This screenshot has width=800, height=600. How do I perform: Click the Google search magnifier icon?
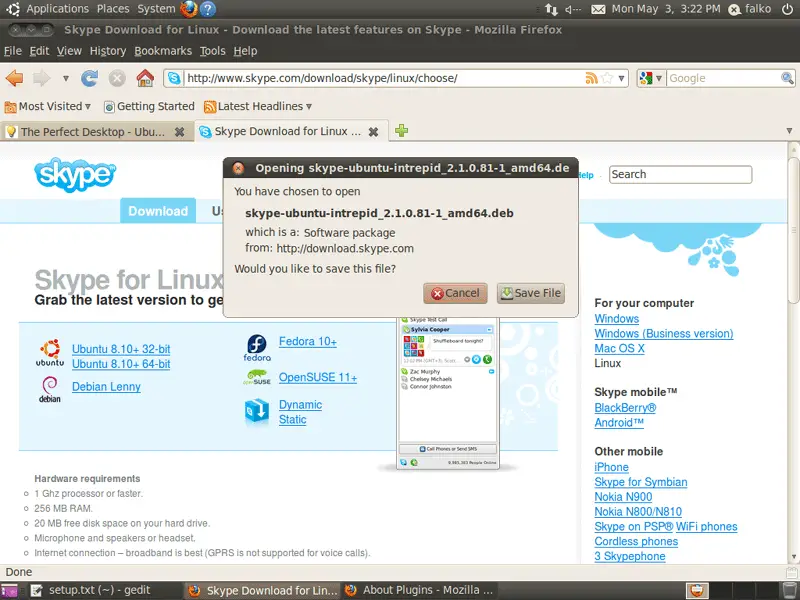pyautogui.click(x=787, y=78)
